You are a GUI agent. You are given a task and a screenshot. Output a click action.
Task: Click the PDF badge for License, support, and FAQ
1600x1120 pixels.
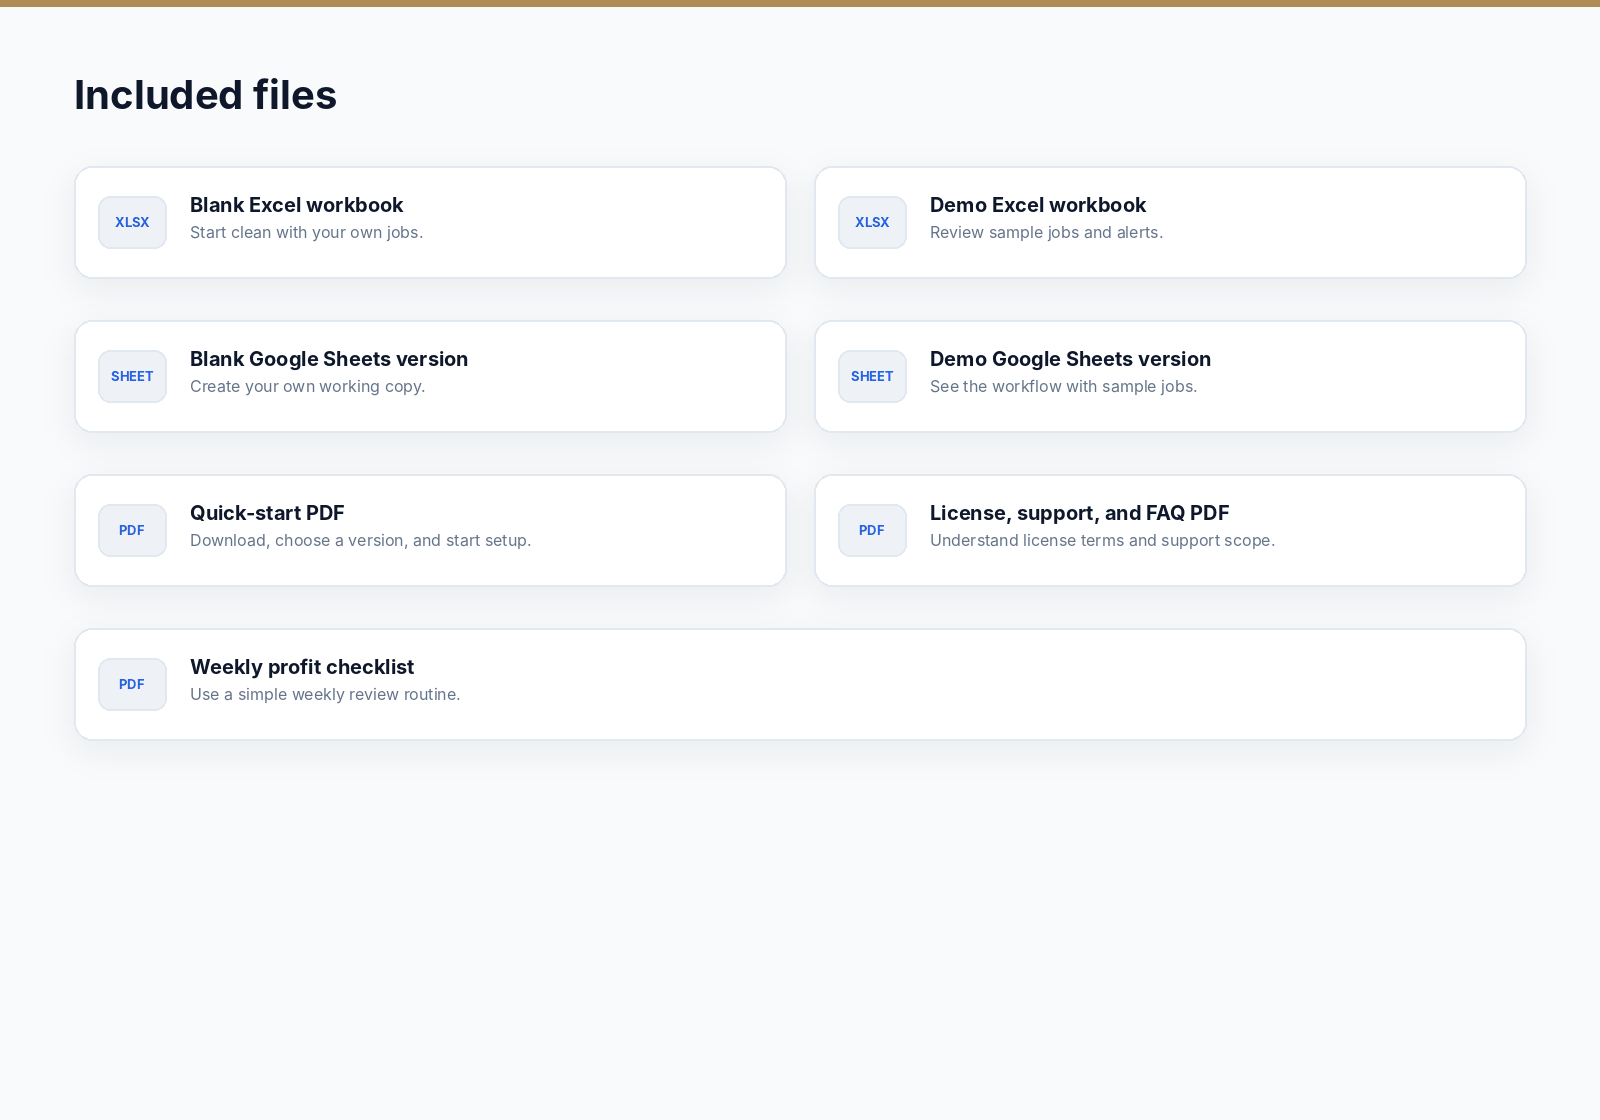coord(872,530)
